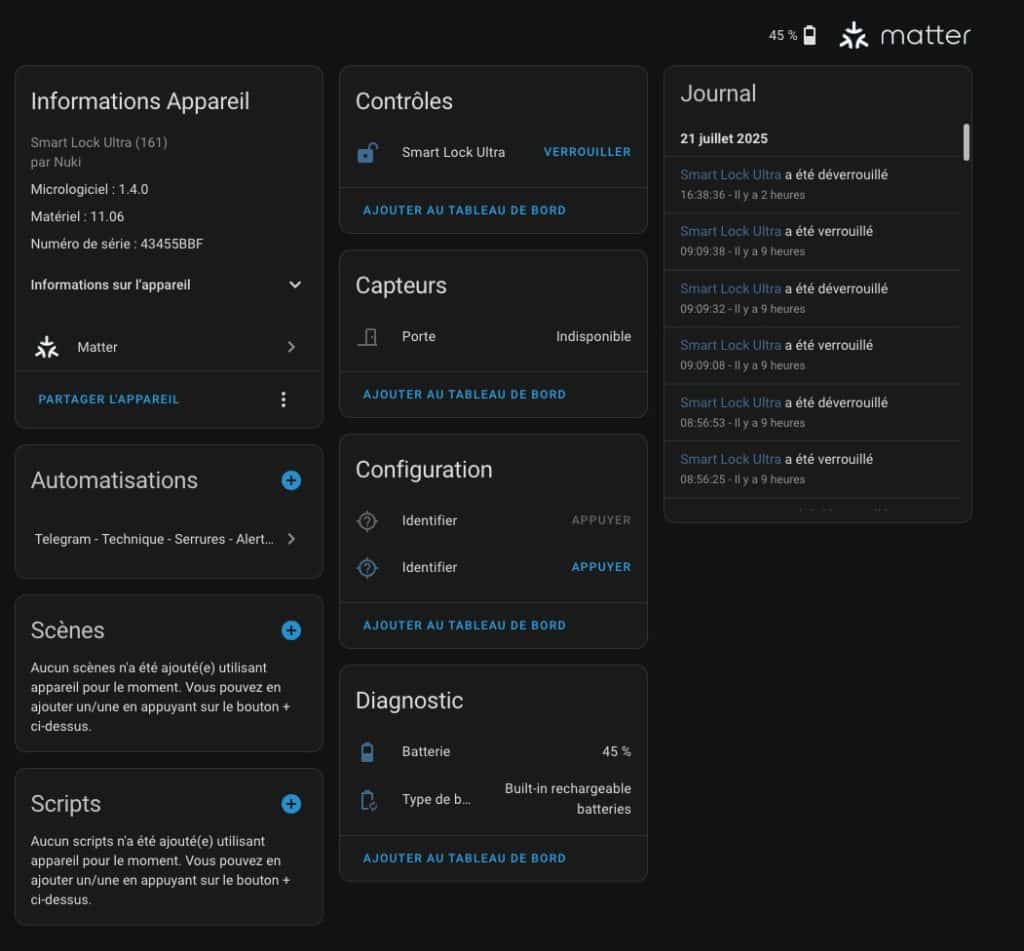Open Smart Lock Ultra link at 08:56:25

coord(730,459)
